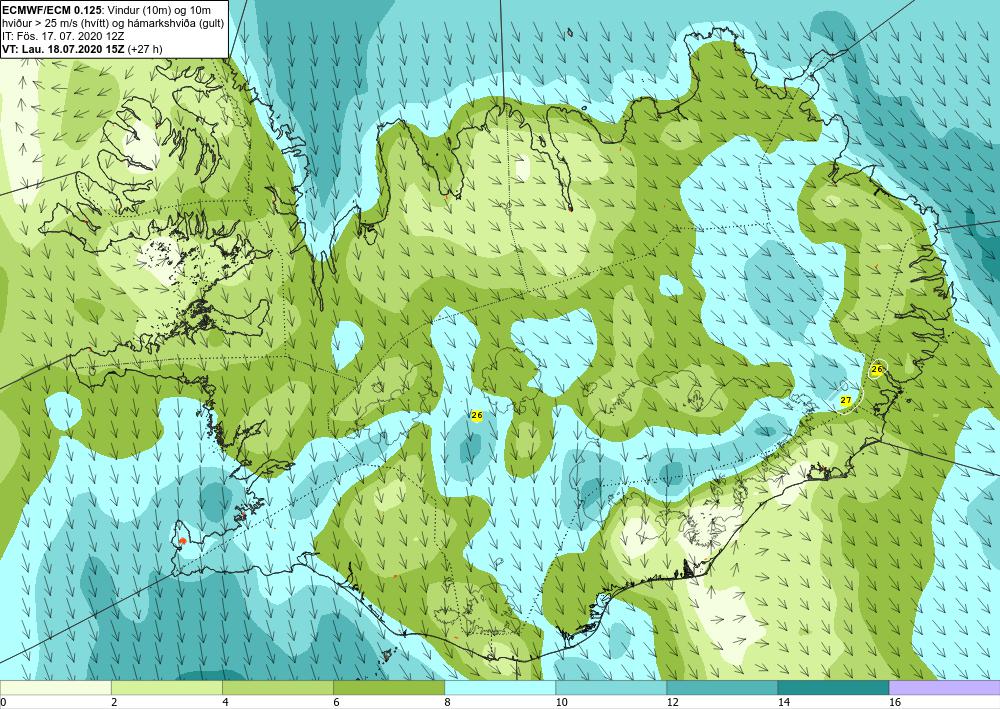Select the yellow 27 gust marker

tap(846, 400)
